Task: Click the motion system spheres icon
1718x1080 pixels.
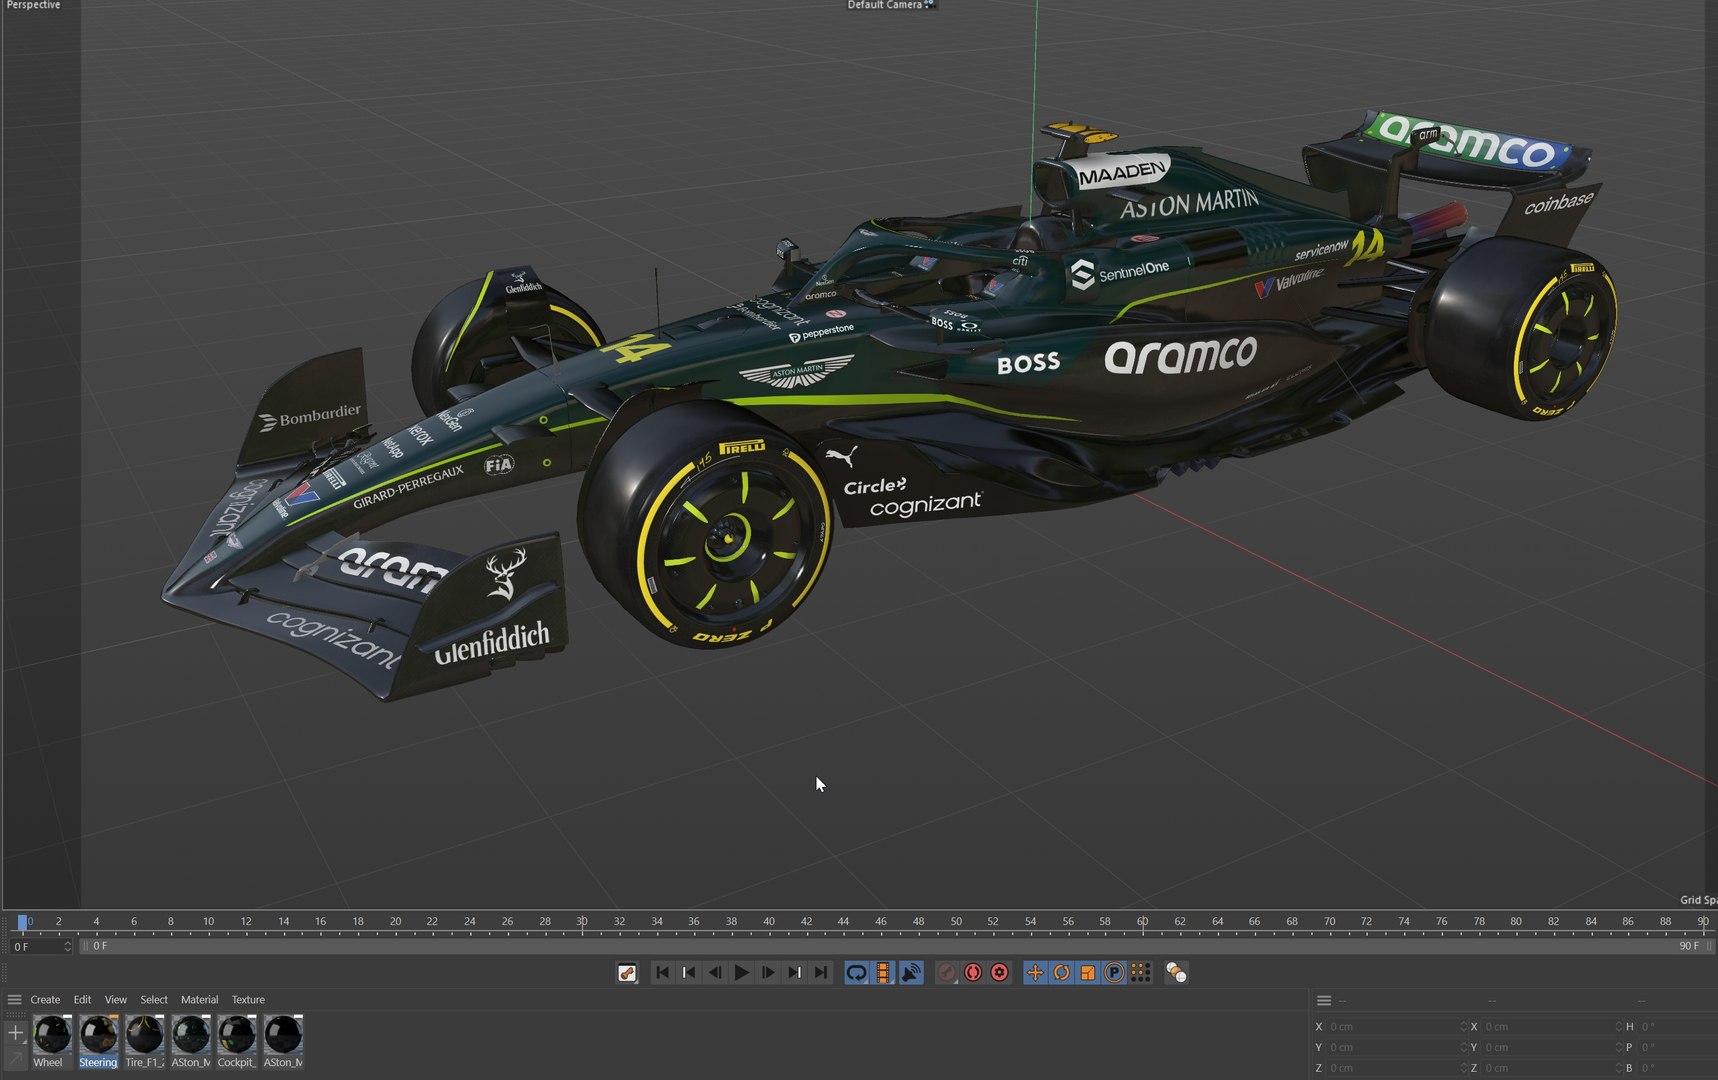Action: pos(1176,972)
